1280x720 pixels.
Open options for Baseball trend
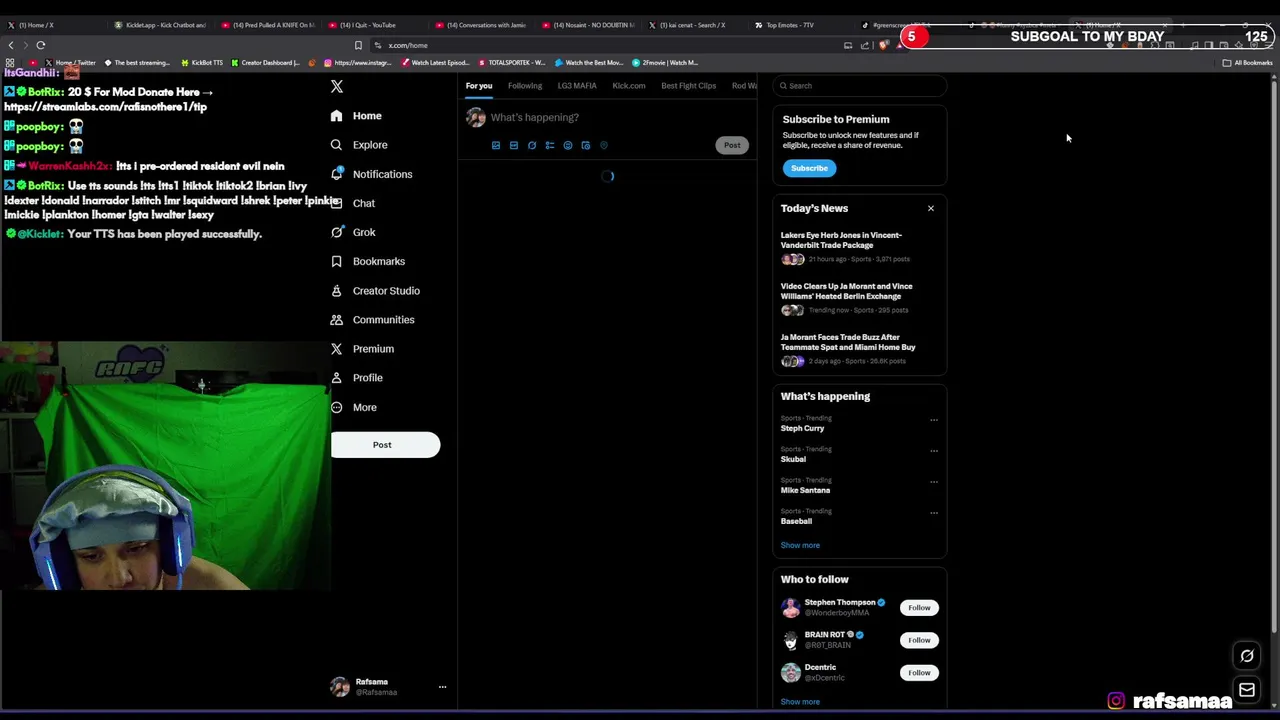[934, 513]
